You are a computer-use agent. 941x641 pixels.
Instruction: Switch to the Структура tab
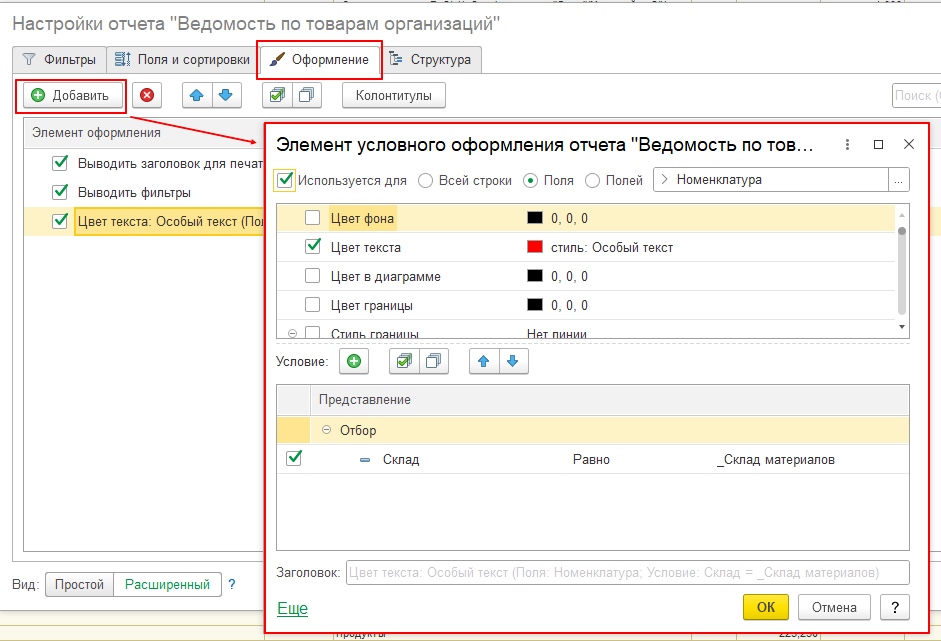(x=430, y=60)
